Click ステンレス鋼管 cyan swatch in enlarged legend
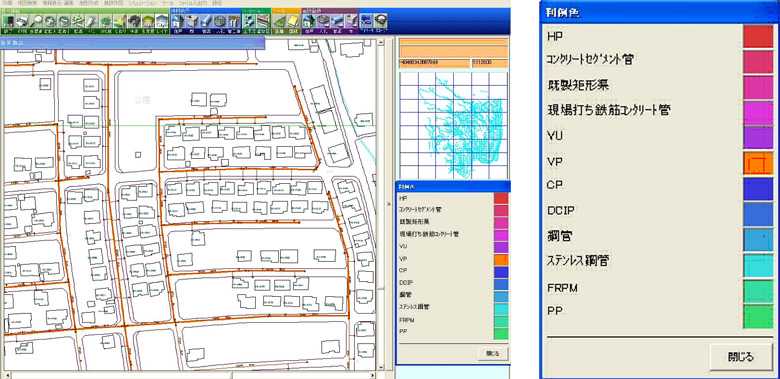 point(758,266)
